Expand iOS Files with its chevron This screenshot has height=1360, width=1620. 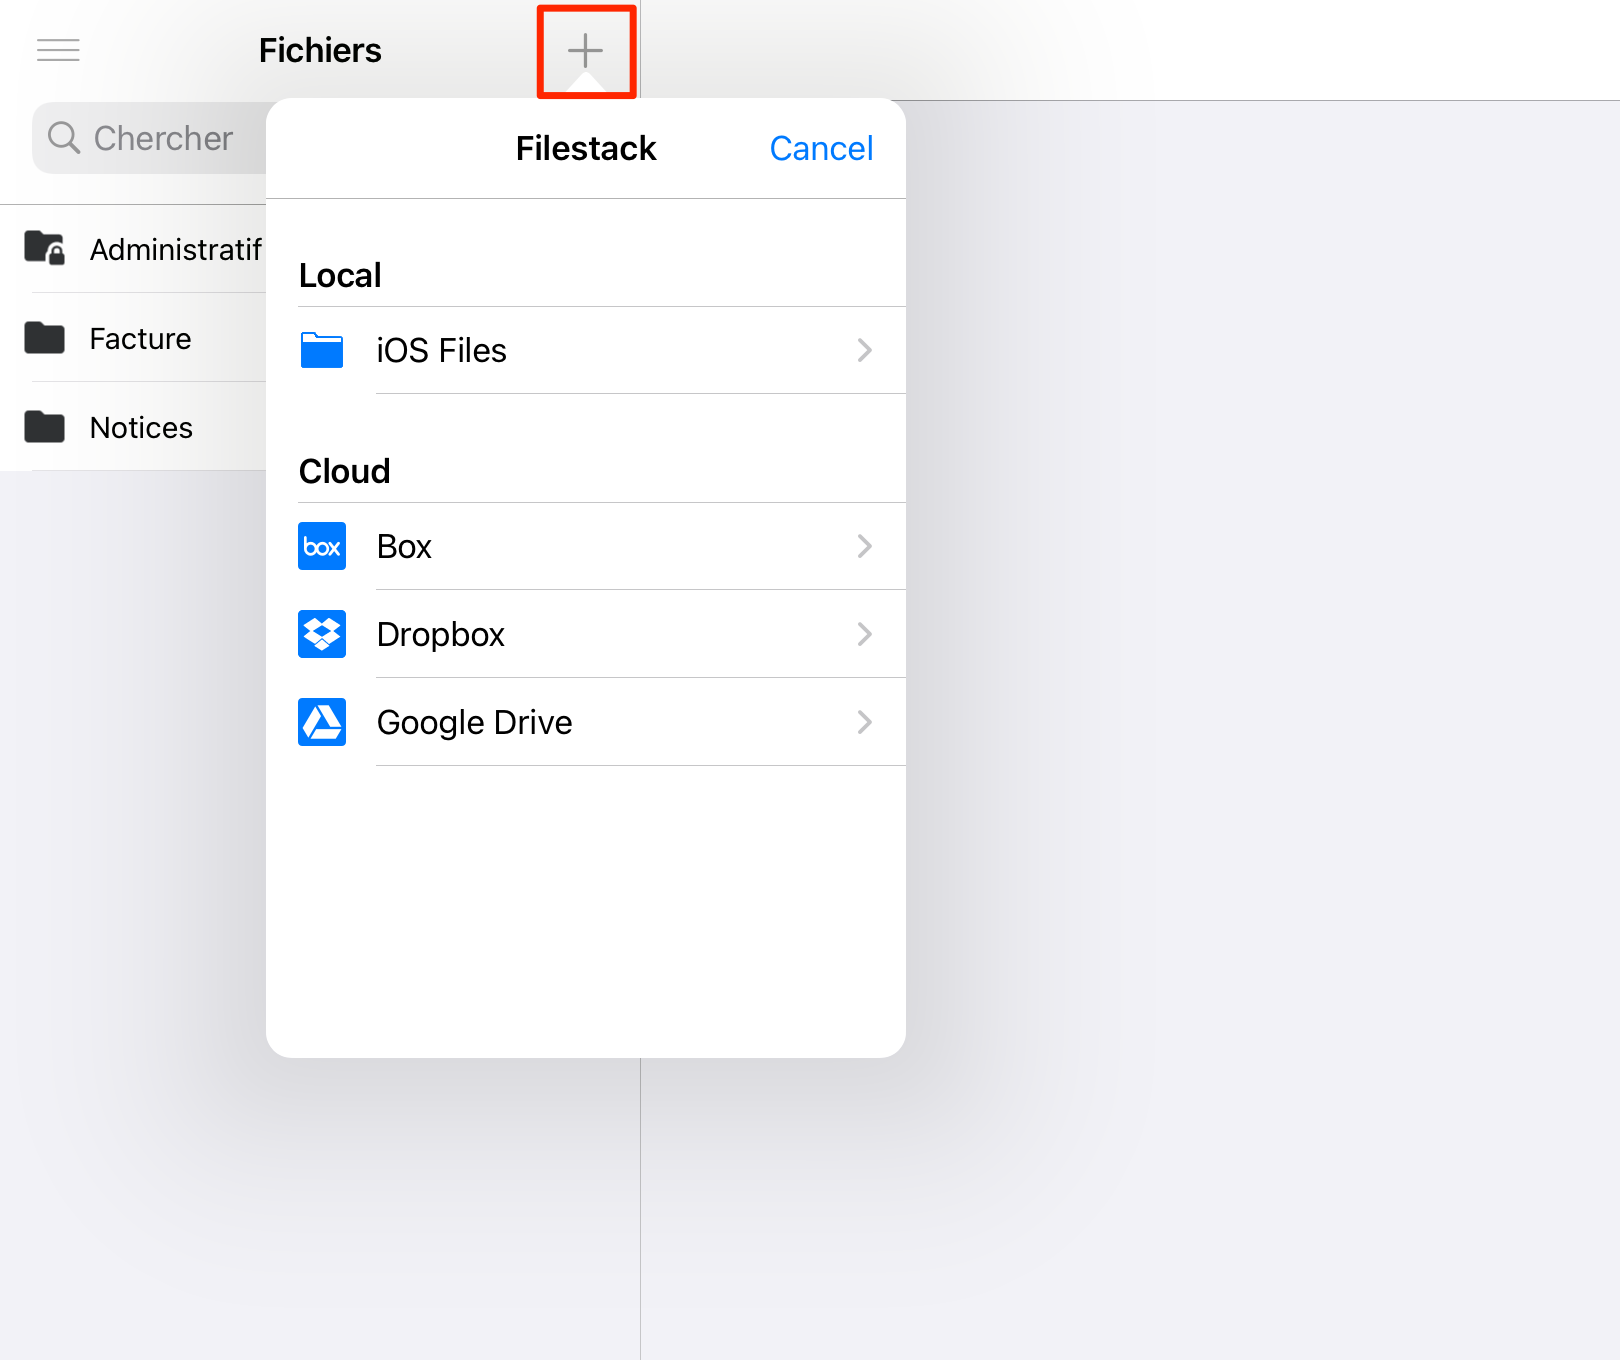click(865, 350)
